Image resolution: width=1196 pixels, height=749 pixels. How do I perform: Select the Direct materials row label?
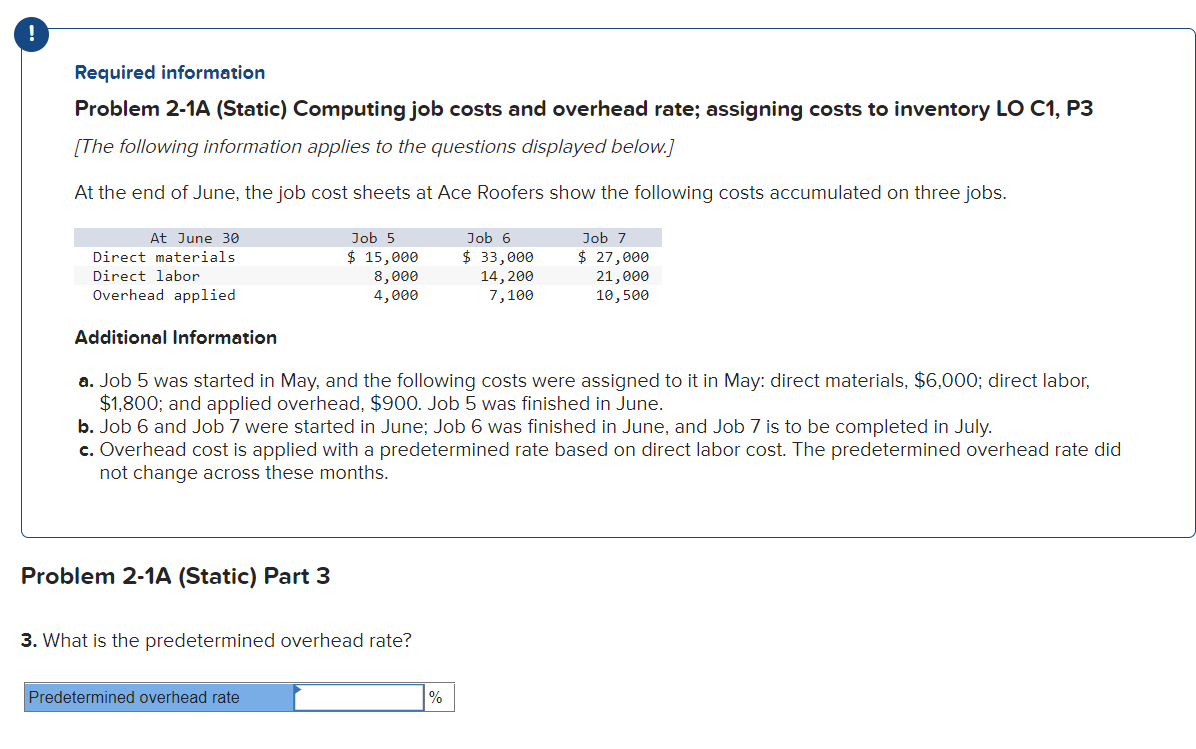pyautogui.click(x=163, y=257)
